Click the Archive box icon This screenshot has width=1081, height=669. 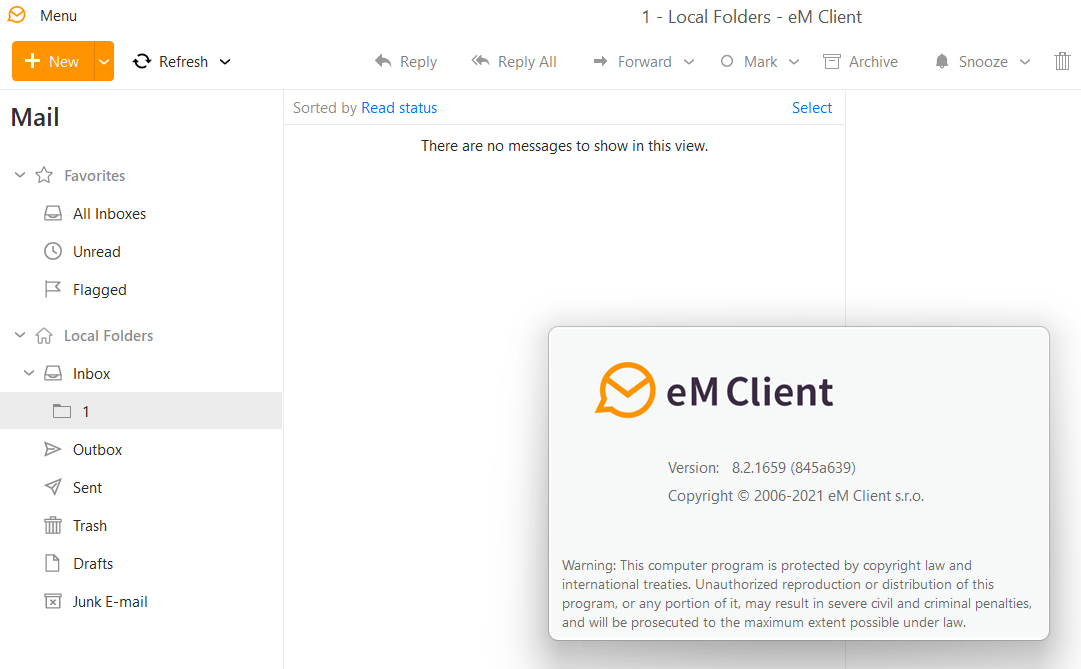[832, 61]
